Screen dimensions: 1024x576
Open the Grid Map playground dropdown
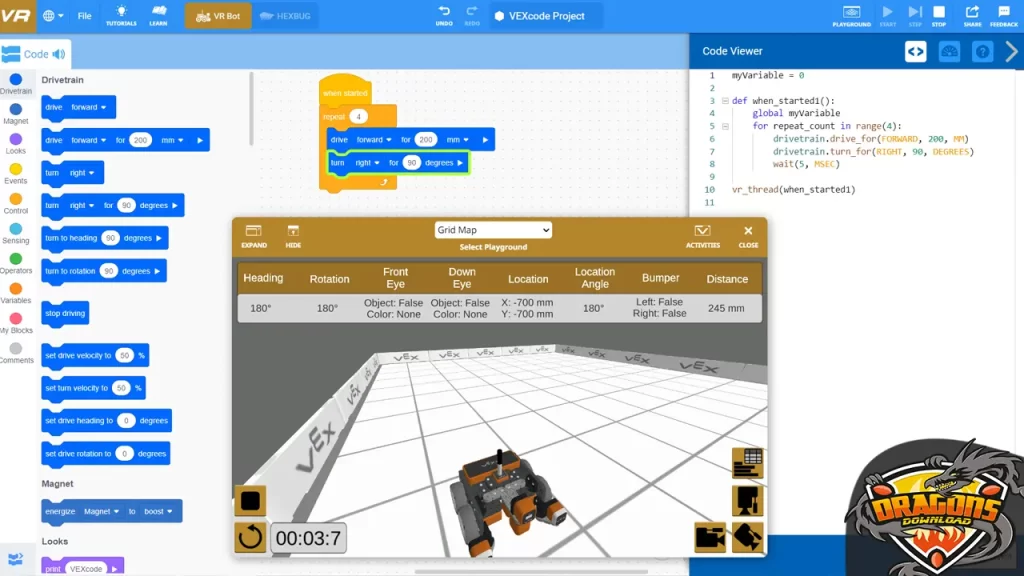click(x=492, y=230)
